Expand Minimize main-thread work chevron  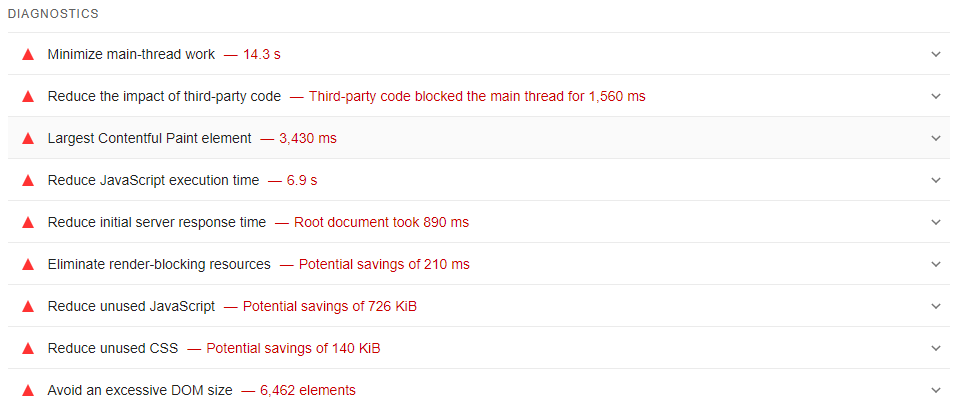click(x=936, y=54)
